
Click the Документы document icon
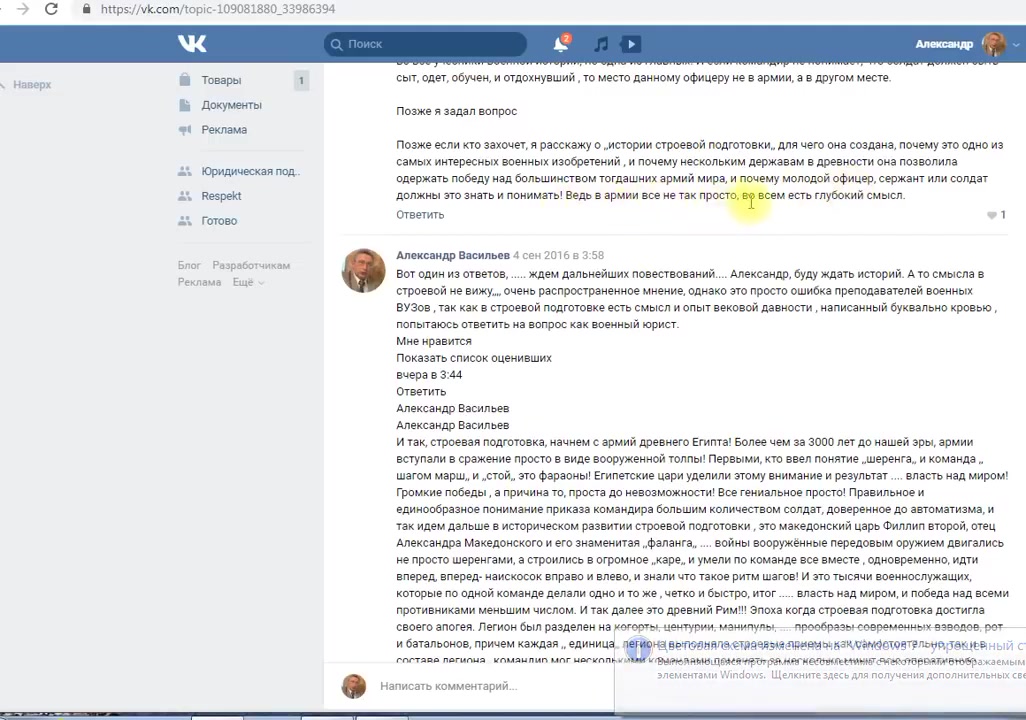(x=185, y=105)
